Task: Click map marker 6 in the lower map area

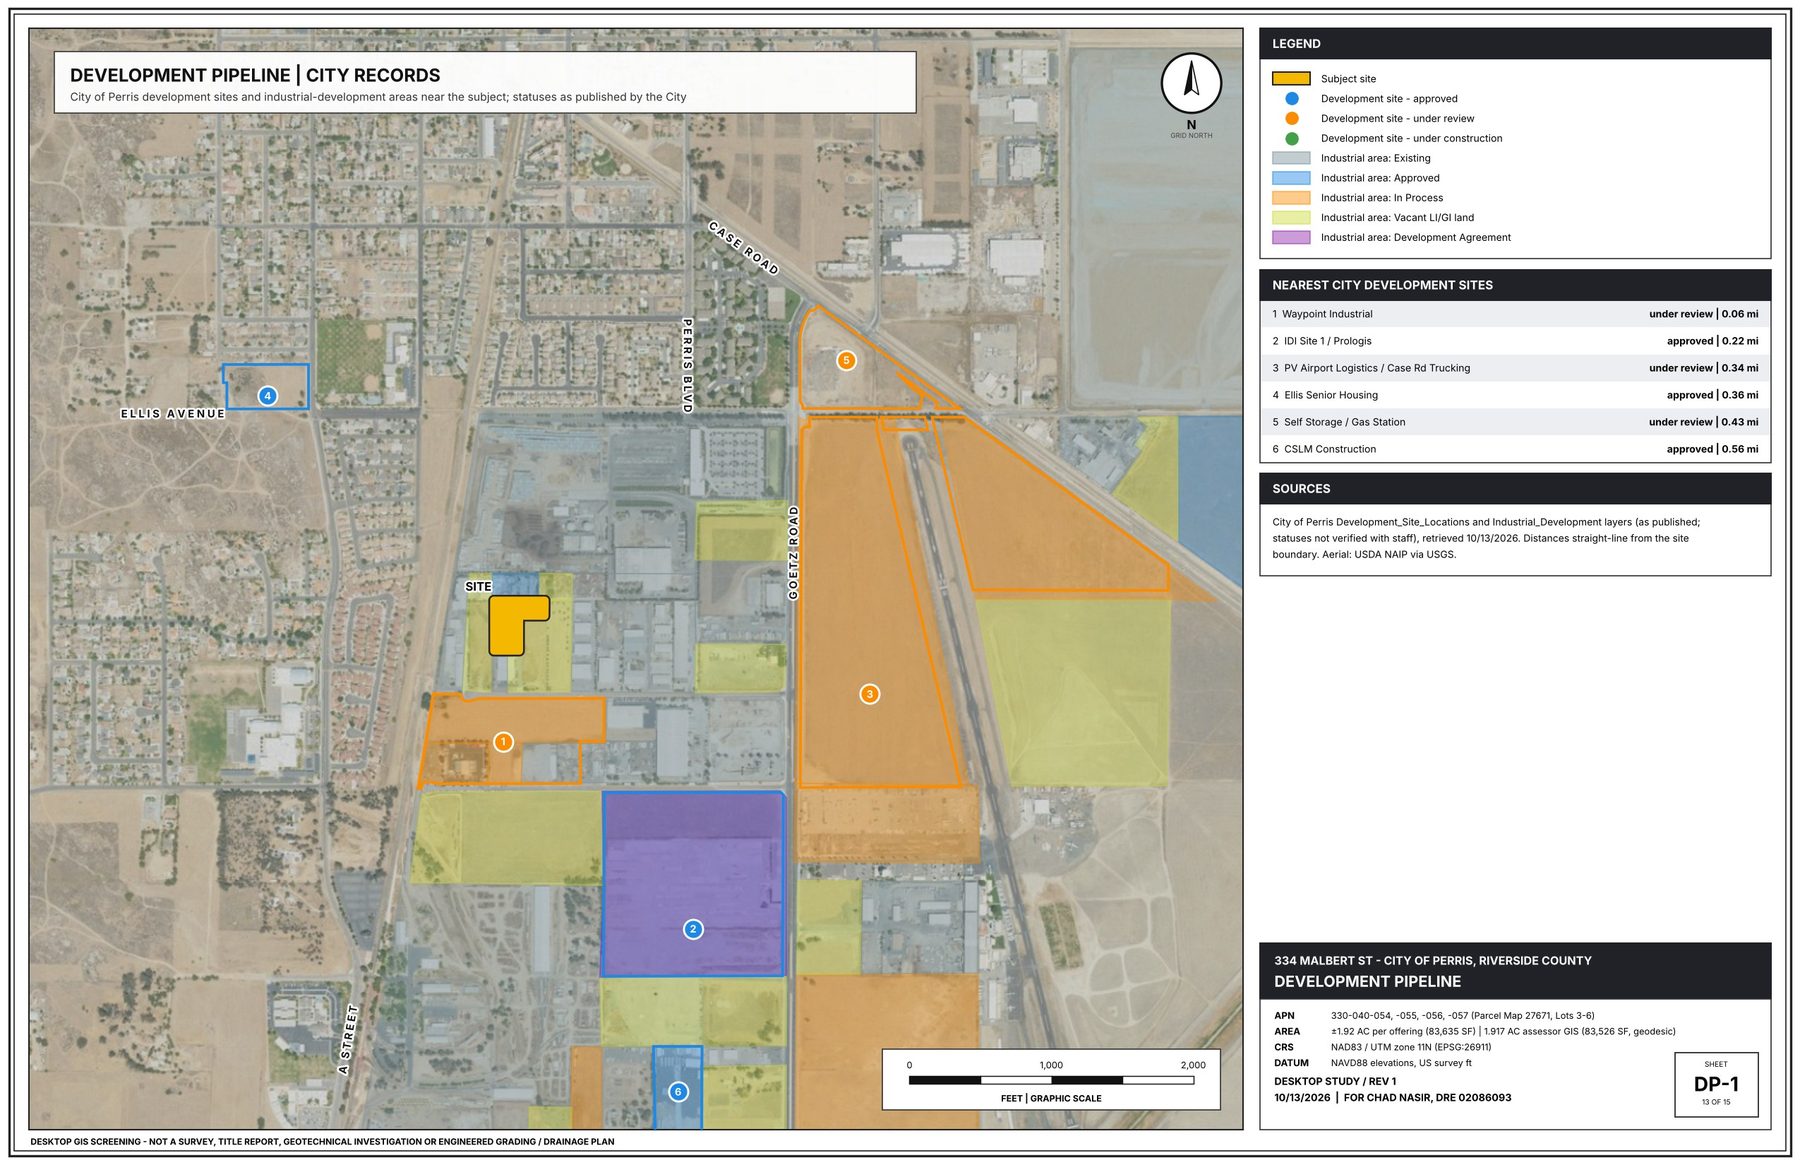Action: click(678, 1092)
